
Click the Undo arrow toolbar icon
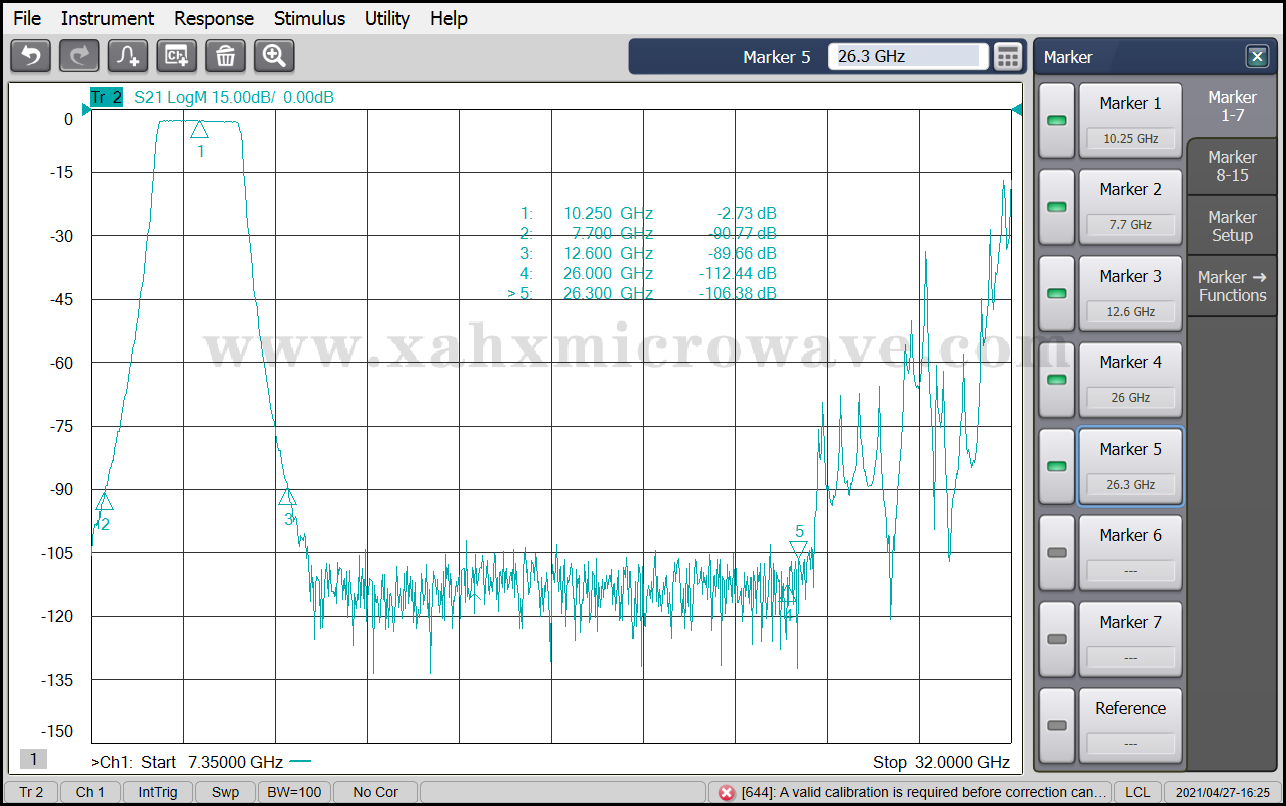pyautogui.click(x=30, y=56)
